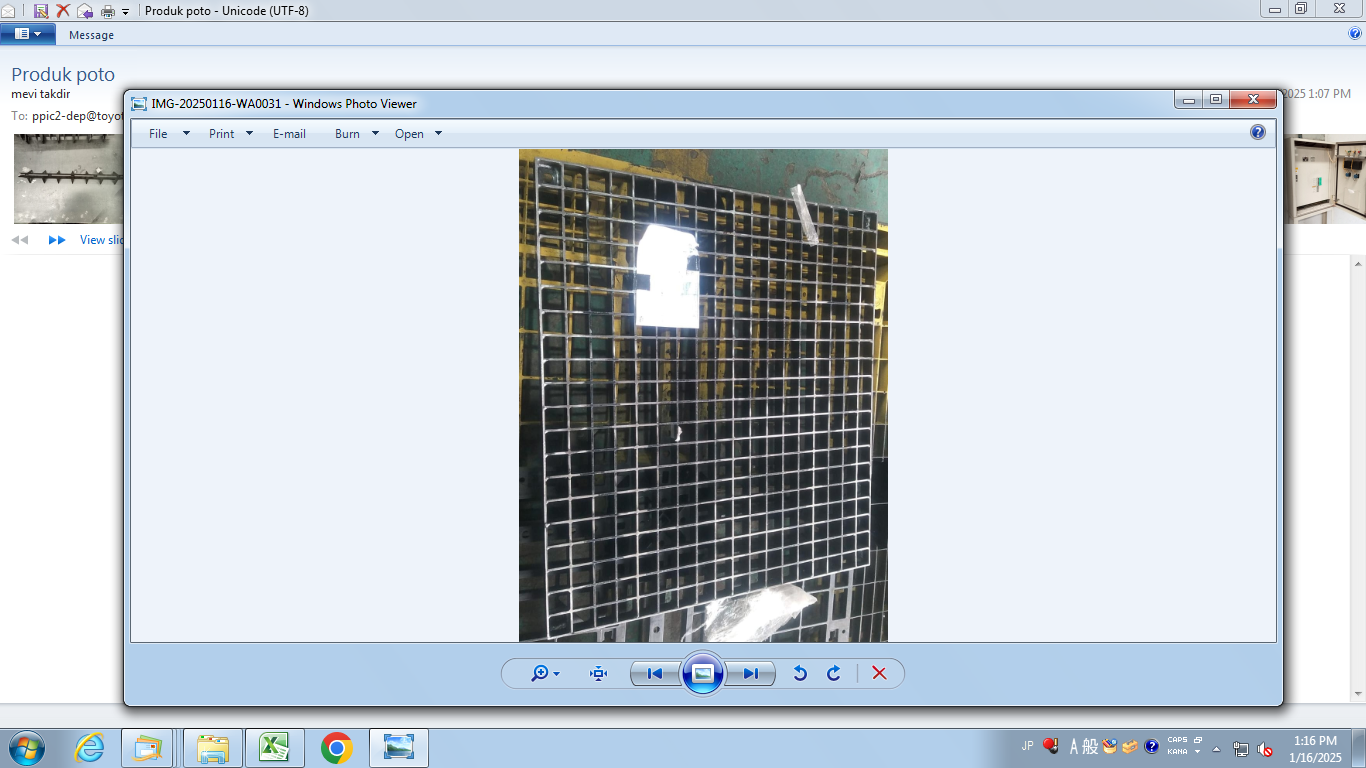Open Excel from the taskbar
The height and width of the screenshot is (768, 1366).
(275, 747)
